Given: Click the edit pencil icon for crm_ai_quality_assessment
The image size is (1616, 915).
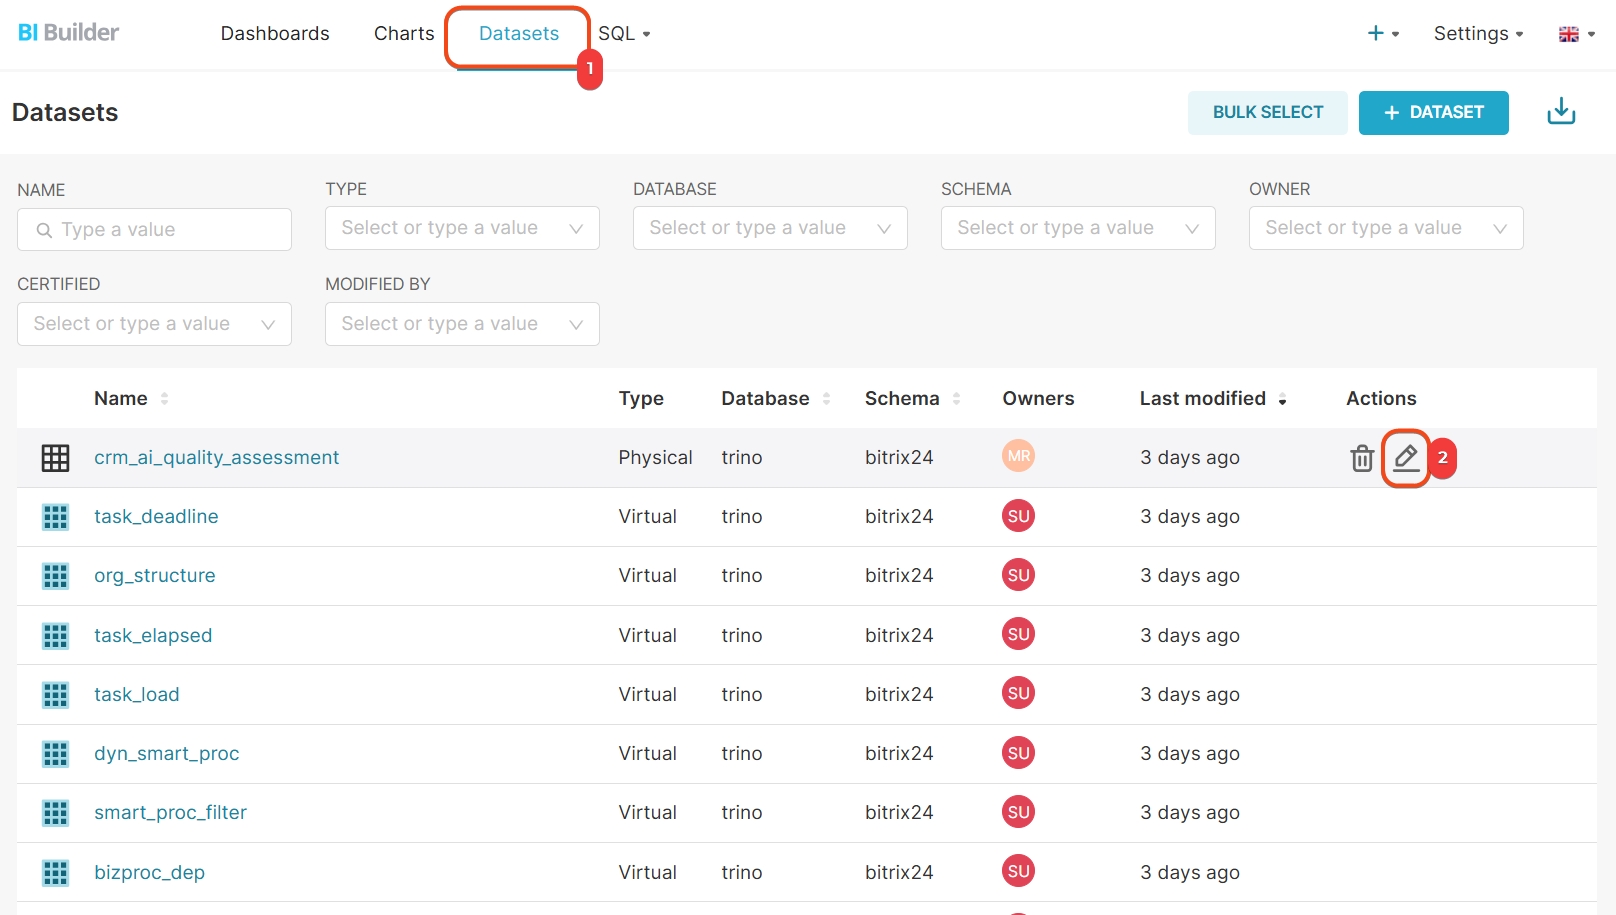Looking at the screenshot, I should pyautogui.click(x=1405, y=458).
